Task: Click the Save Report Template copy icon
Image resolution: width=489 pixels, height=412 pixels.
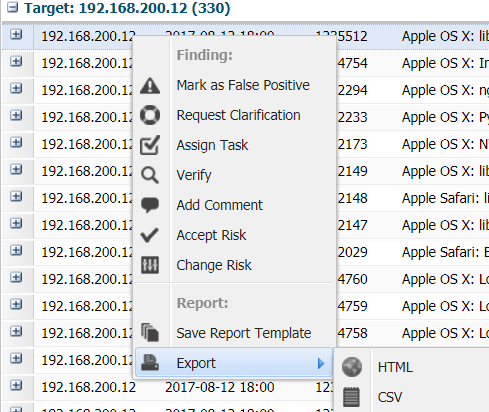Action: pos(150,332)
